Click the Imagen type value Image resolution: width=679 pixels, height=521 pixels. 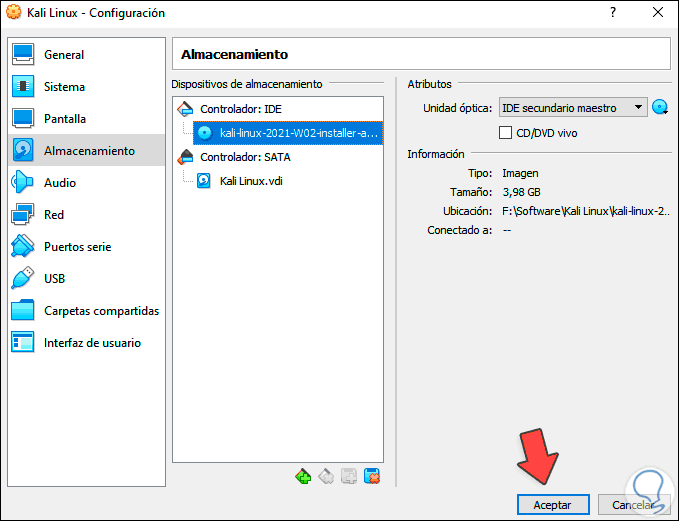click(520, 173)
